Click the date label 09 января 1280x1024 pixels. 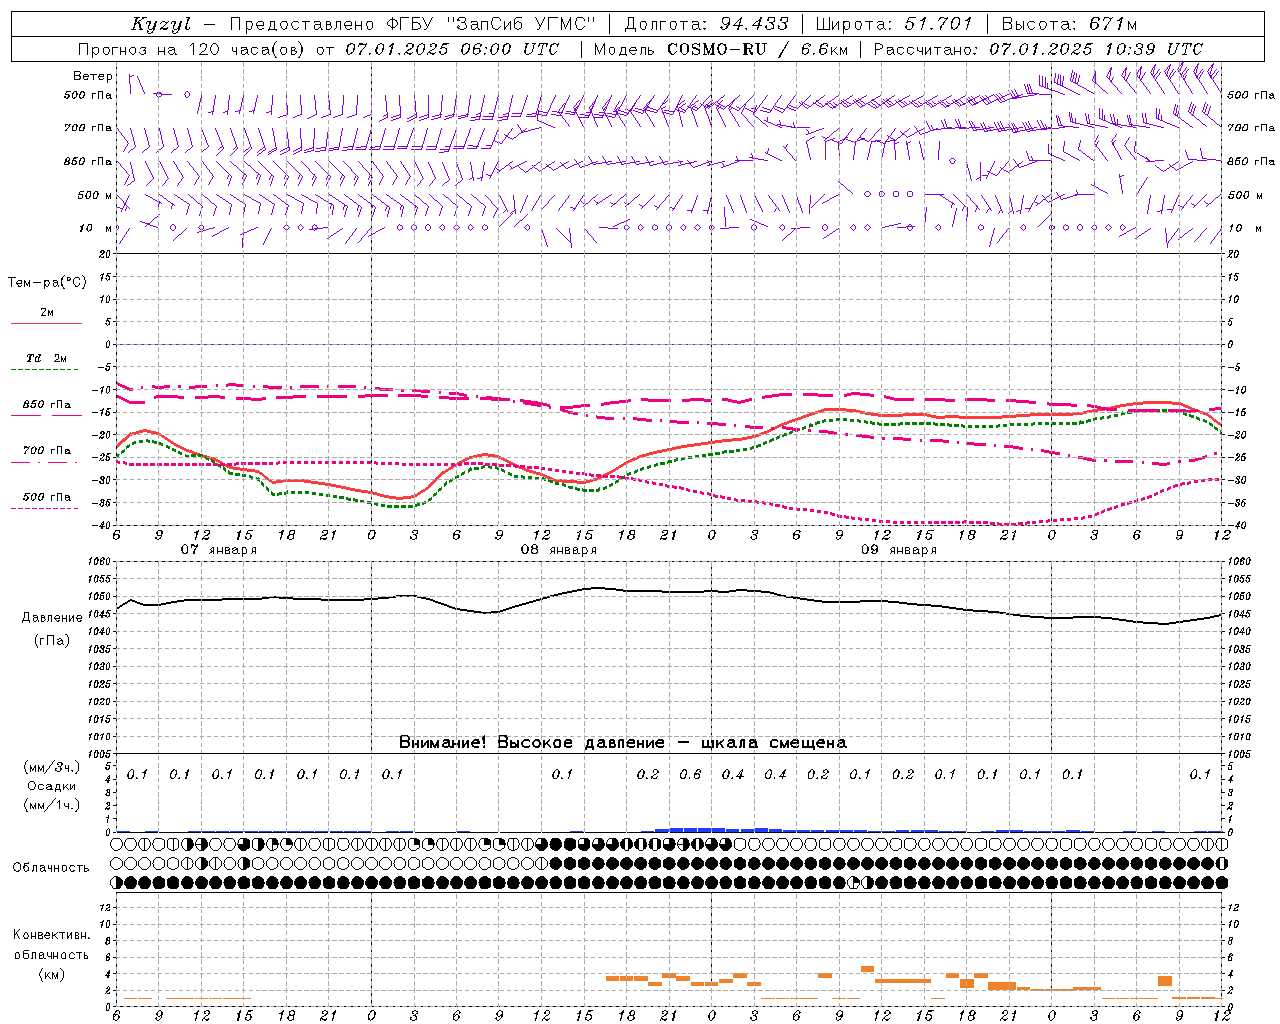point(898,550)
